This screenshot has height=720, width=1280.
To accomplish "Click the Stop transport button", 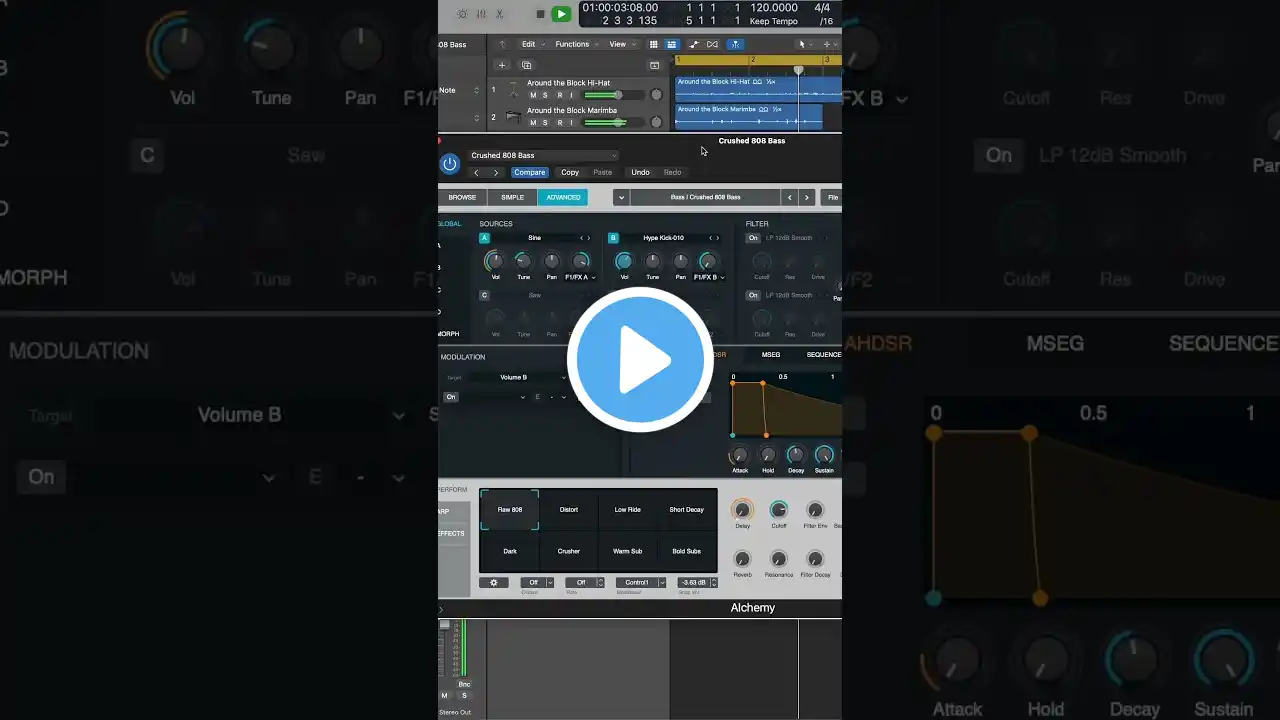I will pos(540,14).
